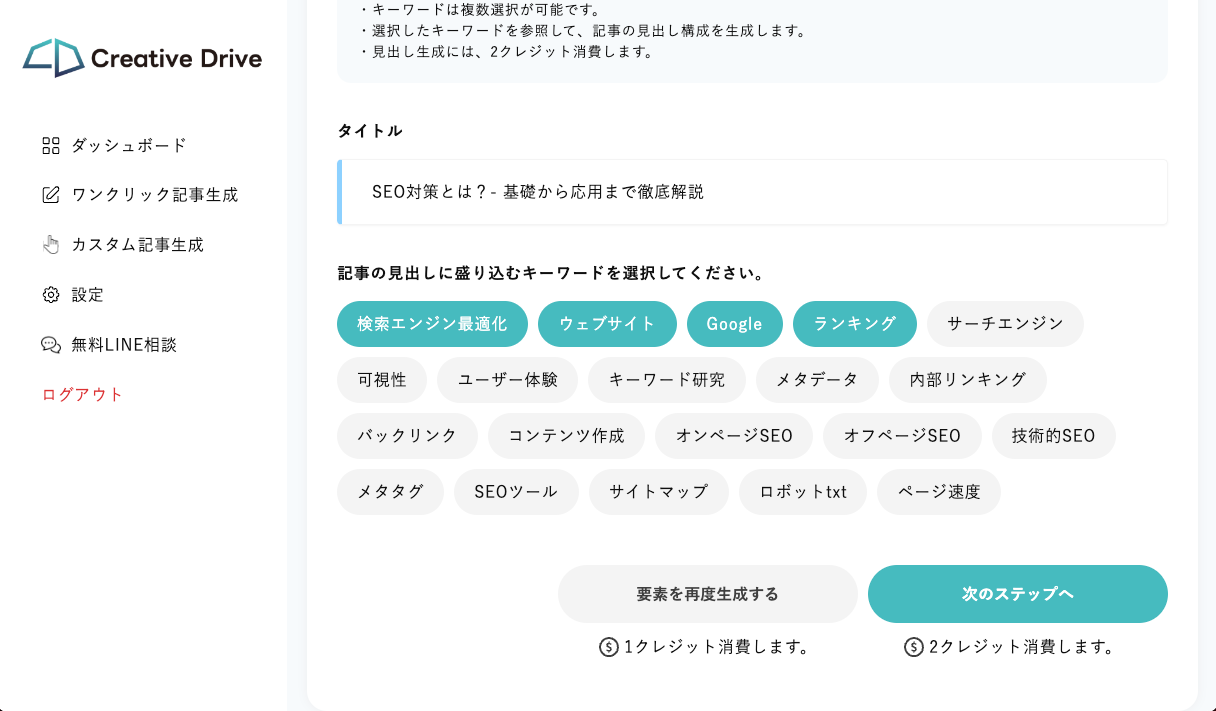This screenshot has height=711, width=1216.
Task: Open 設定 from the sidebar
Action: 87,295
